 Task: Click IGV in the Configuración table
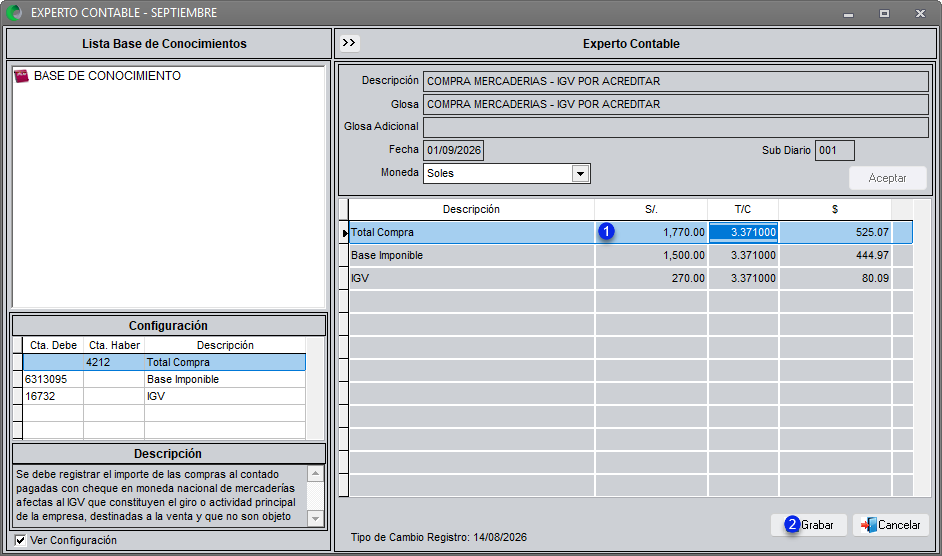click(225, 396)
